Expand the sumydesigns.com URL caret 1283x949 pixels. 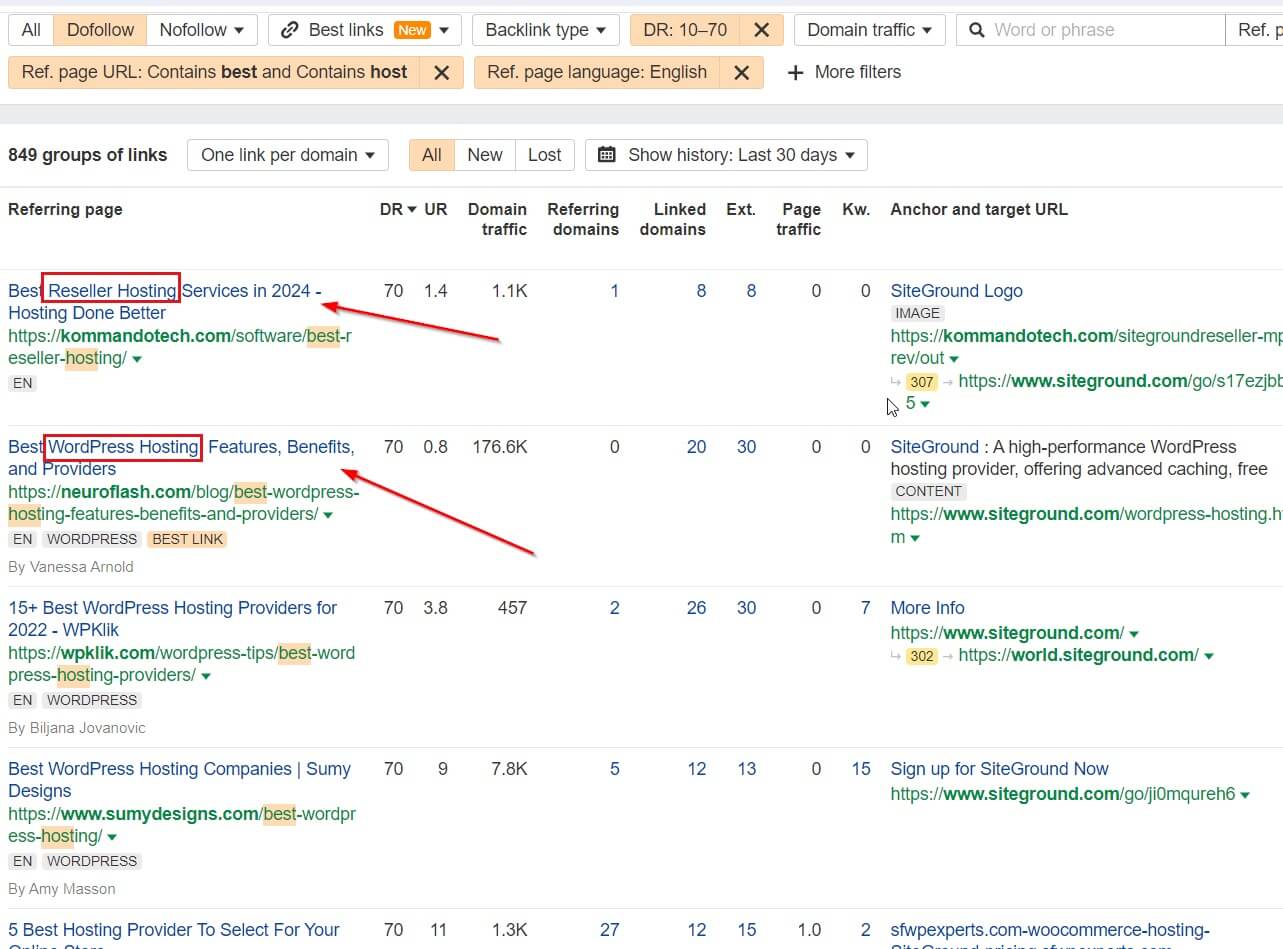112,837
